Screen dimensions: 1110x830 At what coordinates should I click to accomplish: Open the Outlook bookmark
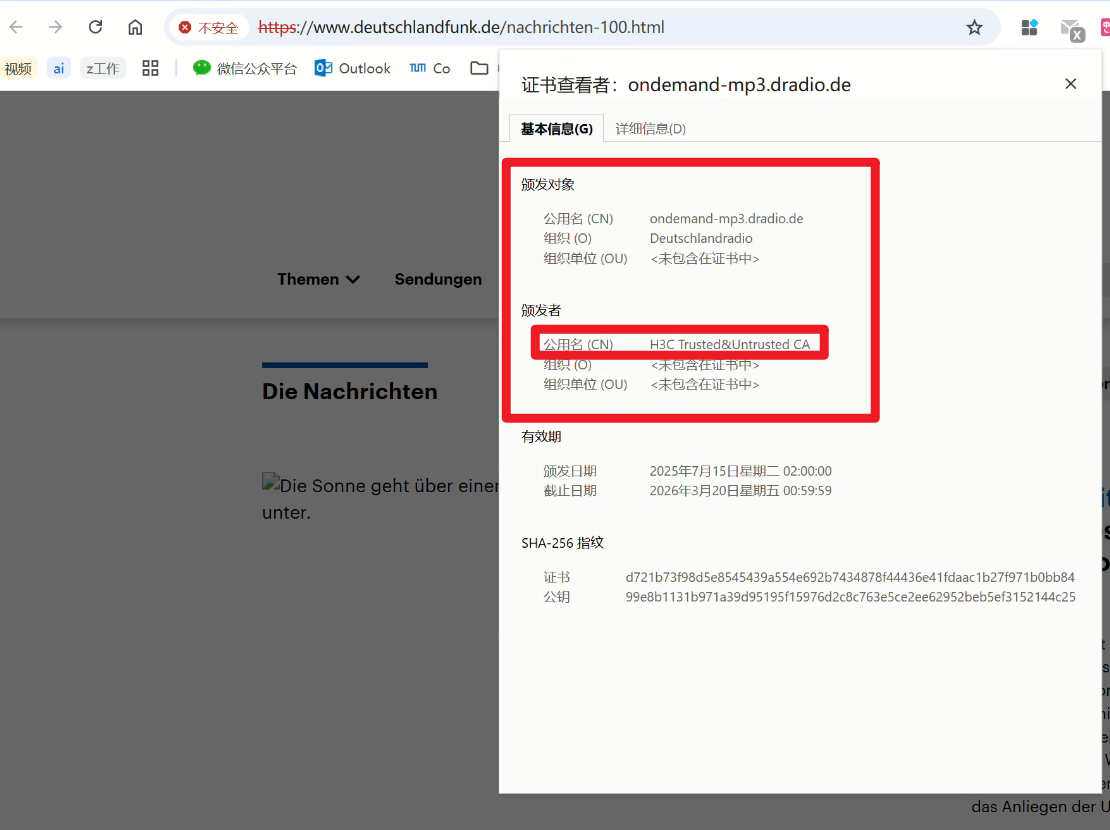353,68
